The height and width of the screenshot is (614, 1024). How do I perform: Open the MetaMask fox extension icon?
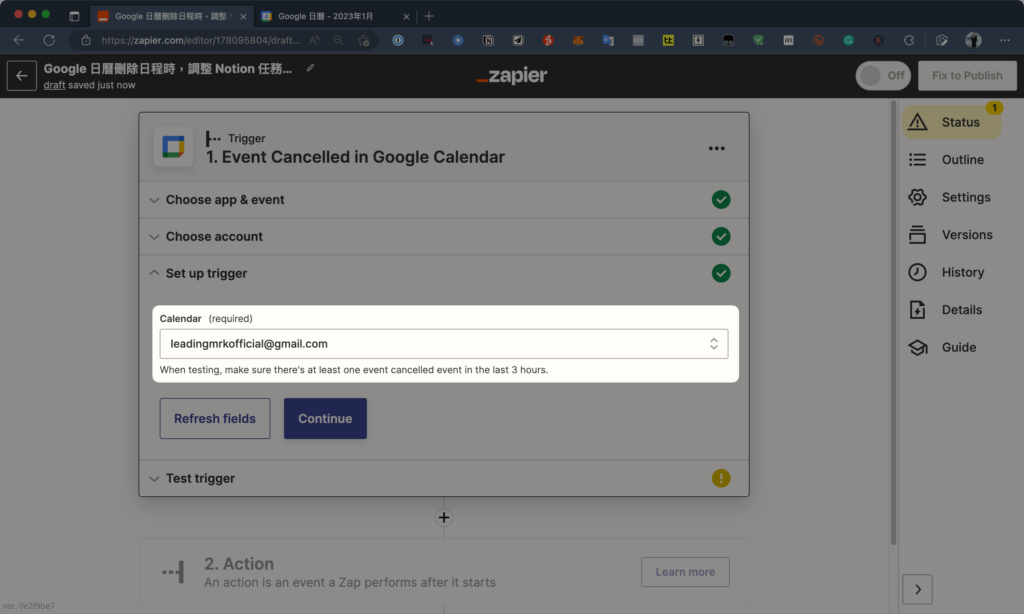(x=578, y=40)
